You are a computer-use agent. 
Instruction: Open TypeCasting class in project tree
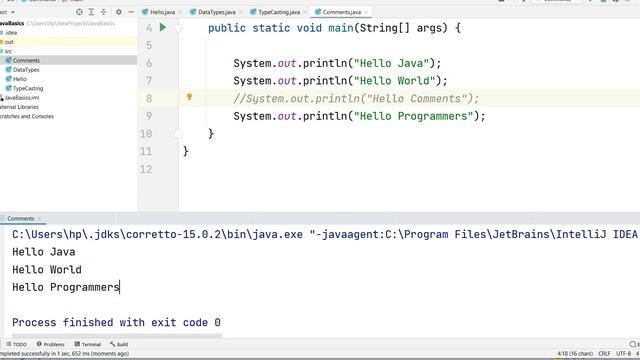(28, 89)
